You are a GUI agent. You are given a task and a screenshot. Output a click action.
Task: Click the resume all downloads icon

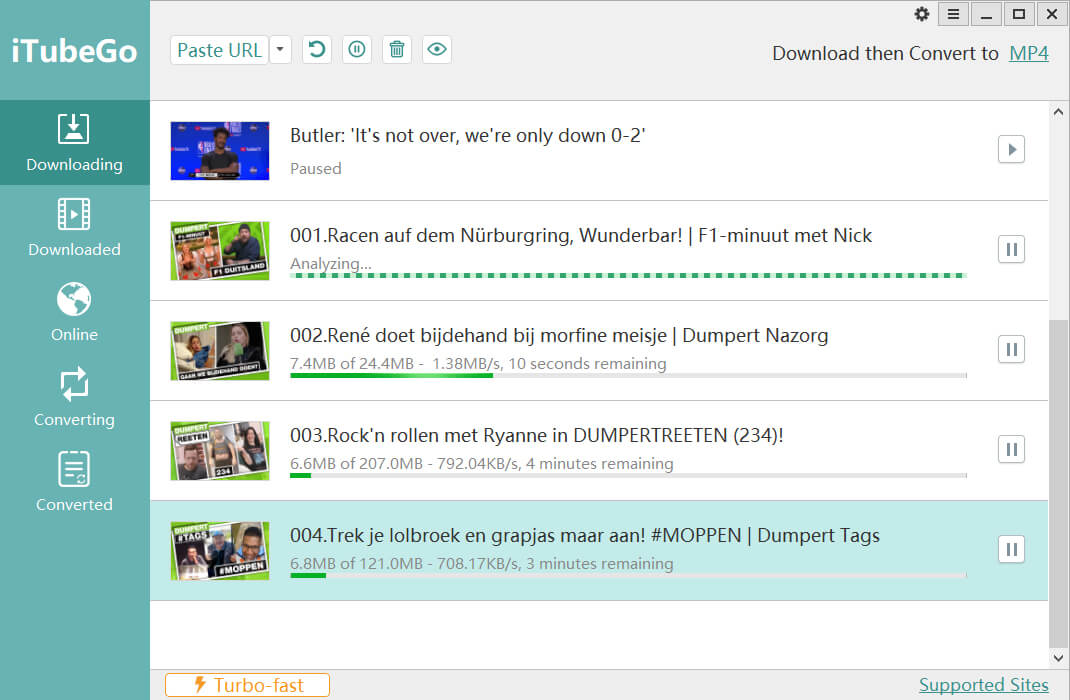pyautogui.click(x=317, y=50)
